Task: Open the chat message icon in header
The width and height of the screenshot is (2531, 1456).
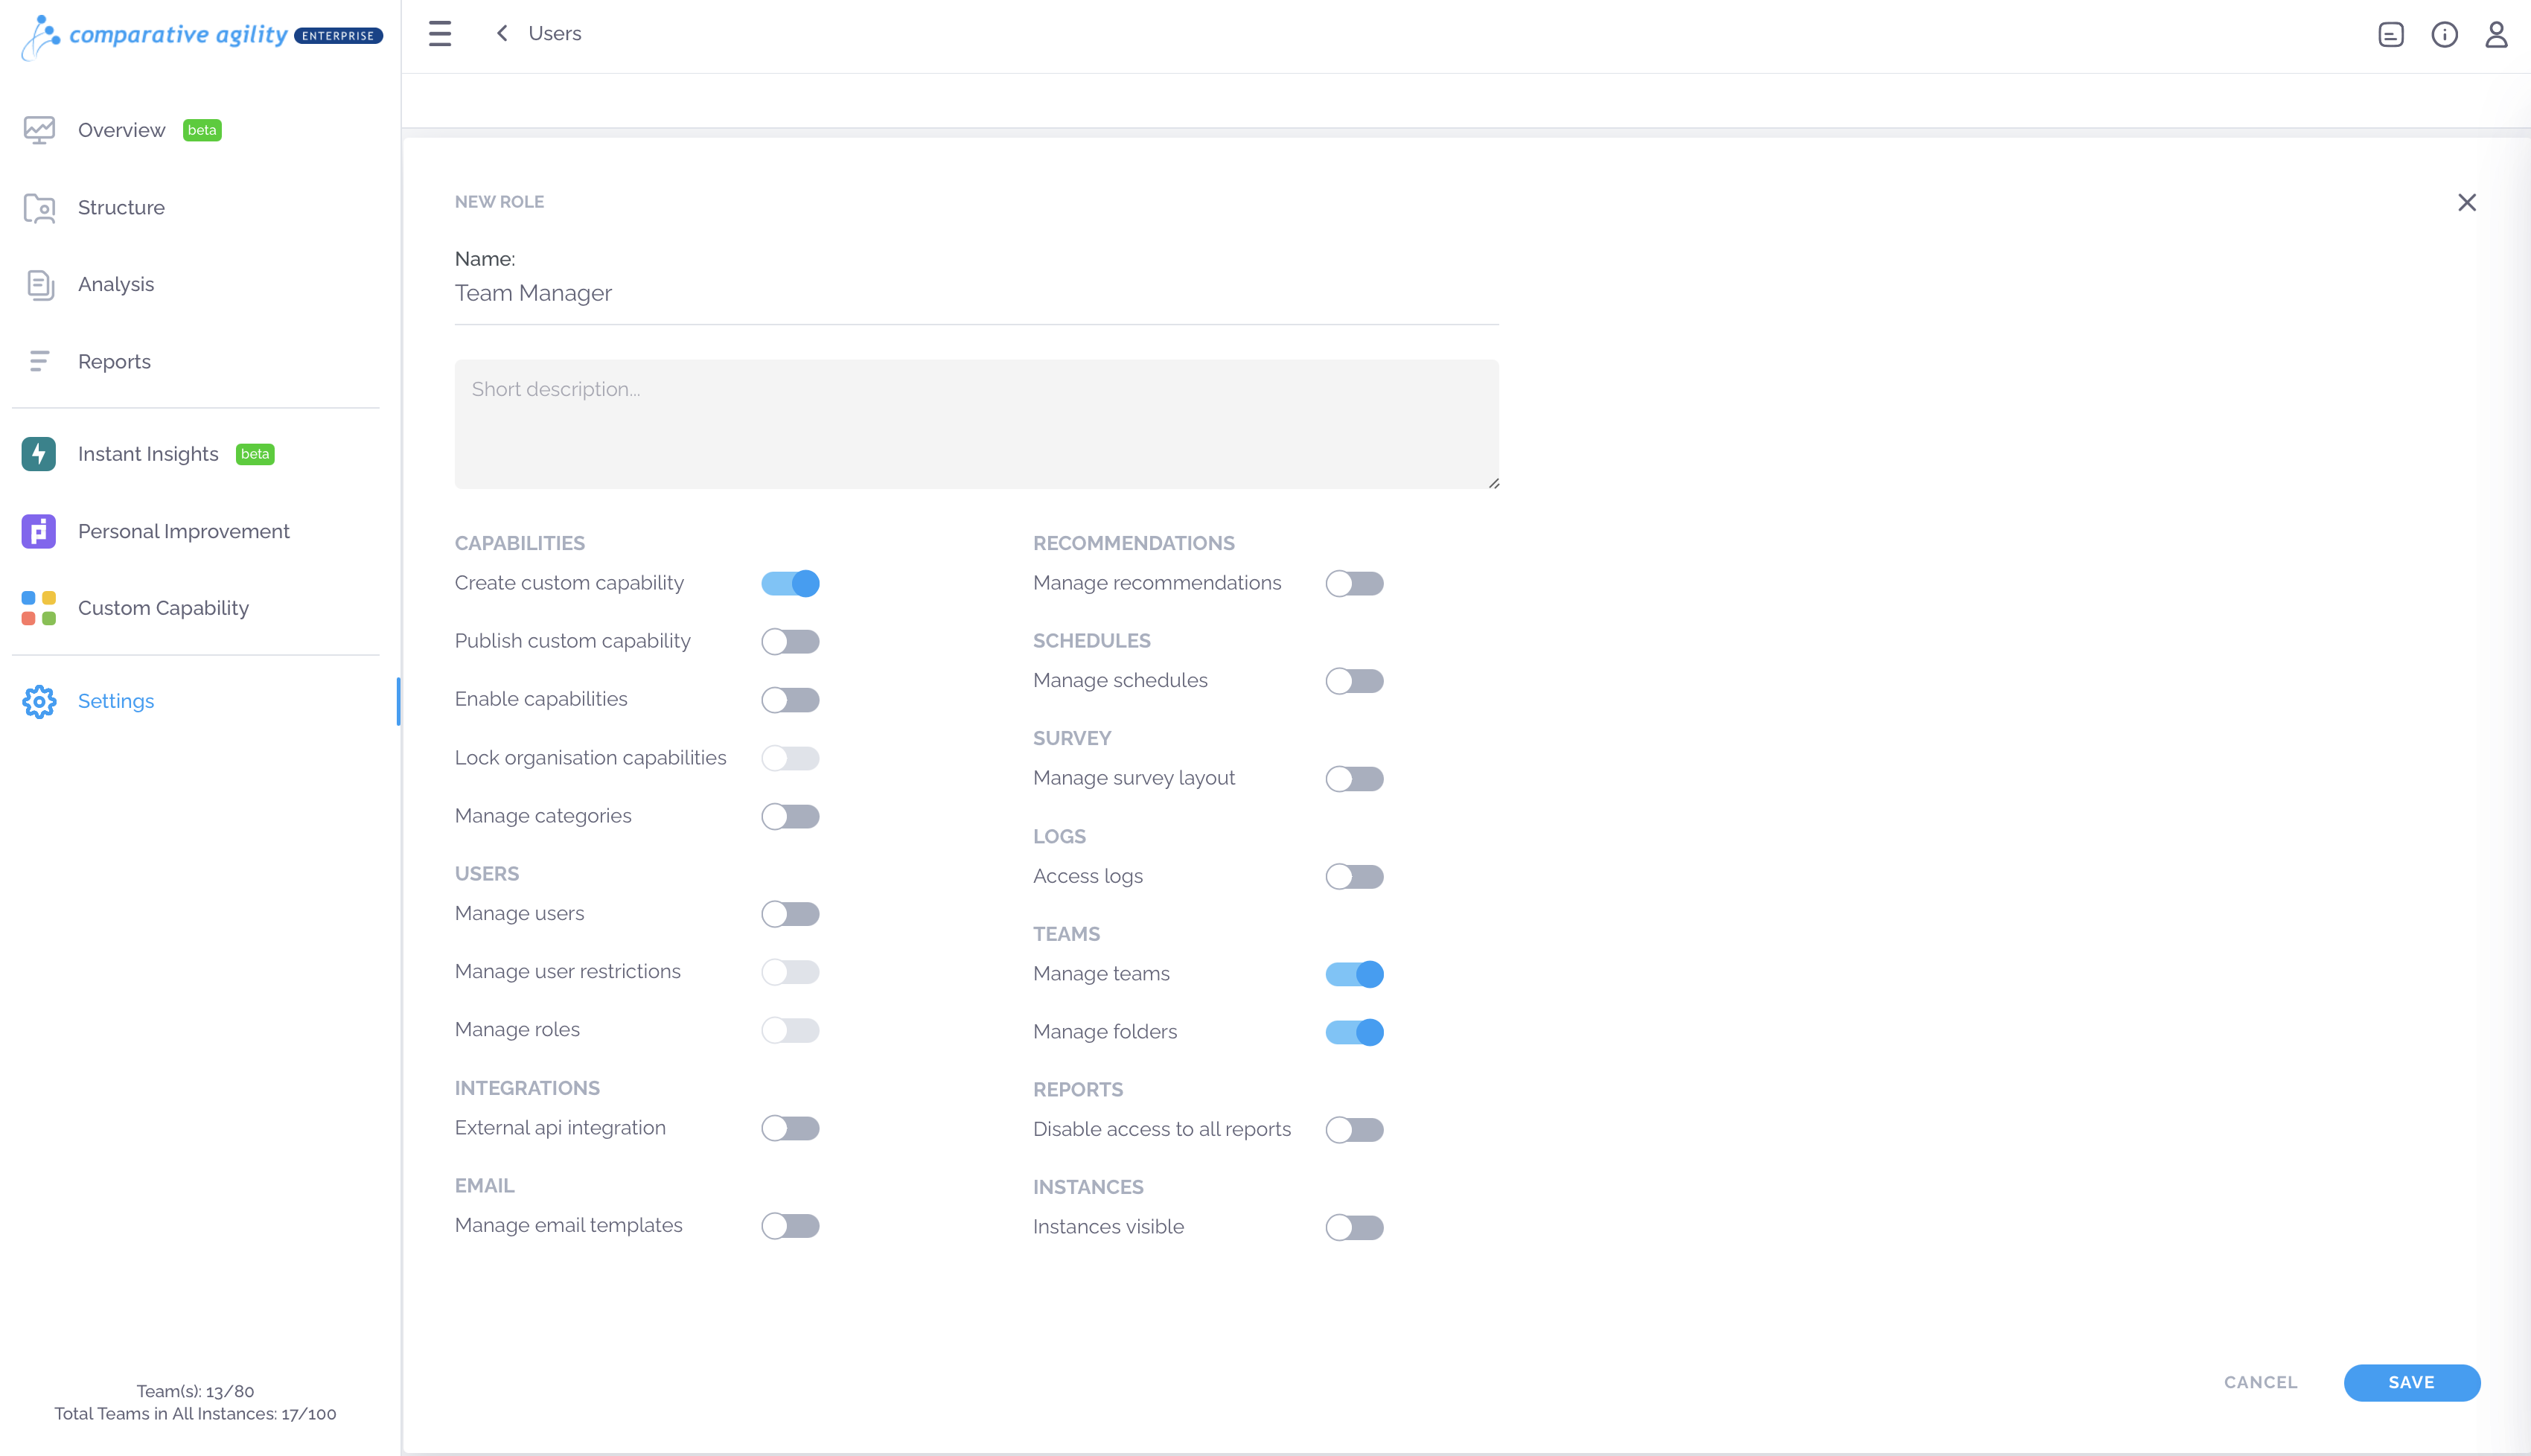Action: (x=2390, y=34)
